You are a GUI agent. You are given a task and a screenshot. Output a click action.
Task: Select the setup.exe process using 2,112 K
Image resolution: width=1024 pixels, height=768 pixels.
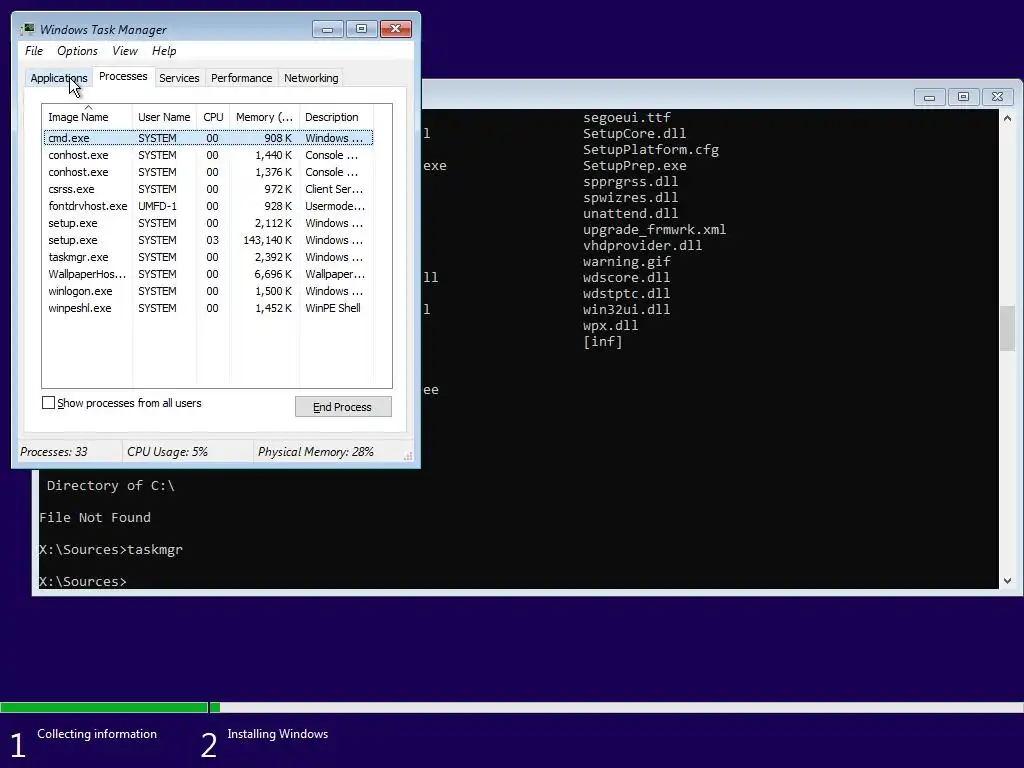tap(208, 223)
